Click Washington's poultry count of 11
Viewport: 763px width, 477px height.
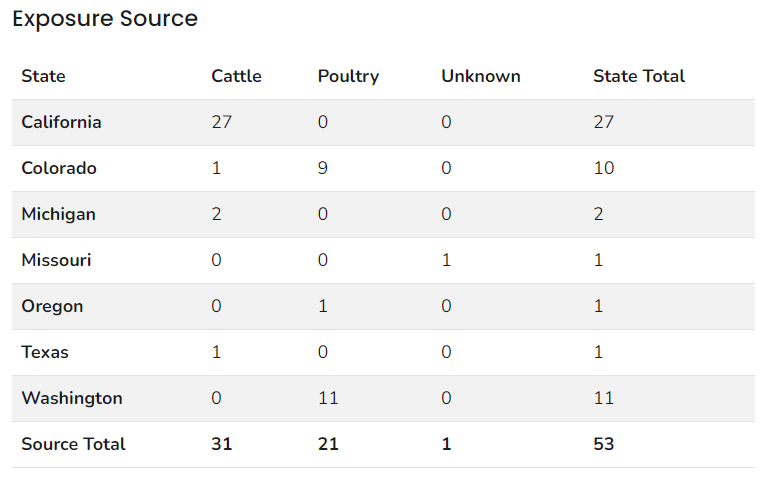(328, 398)
